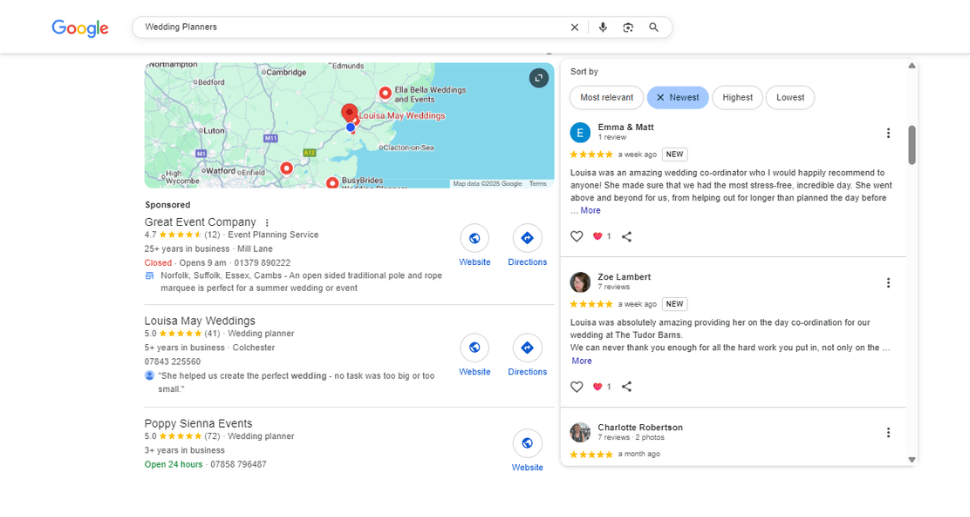This screenshot has height=517, width=970.
Task: Sort reviews by Lowest
Action: [x=790, y=98]
